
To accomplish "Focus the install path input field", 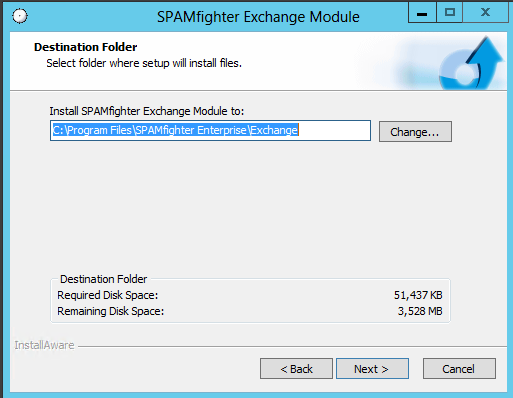I will point(210,130).
